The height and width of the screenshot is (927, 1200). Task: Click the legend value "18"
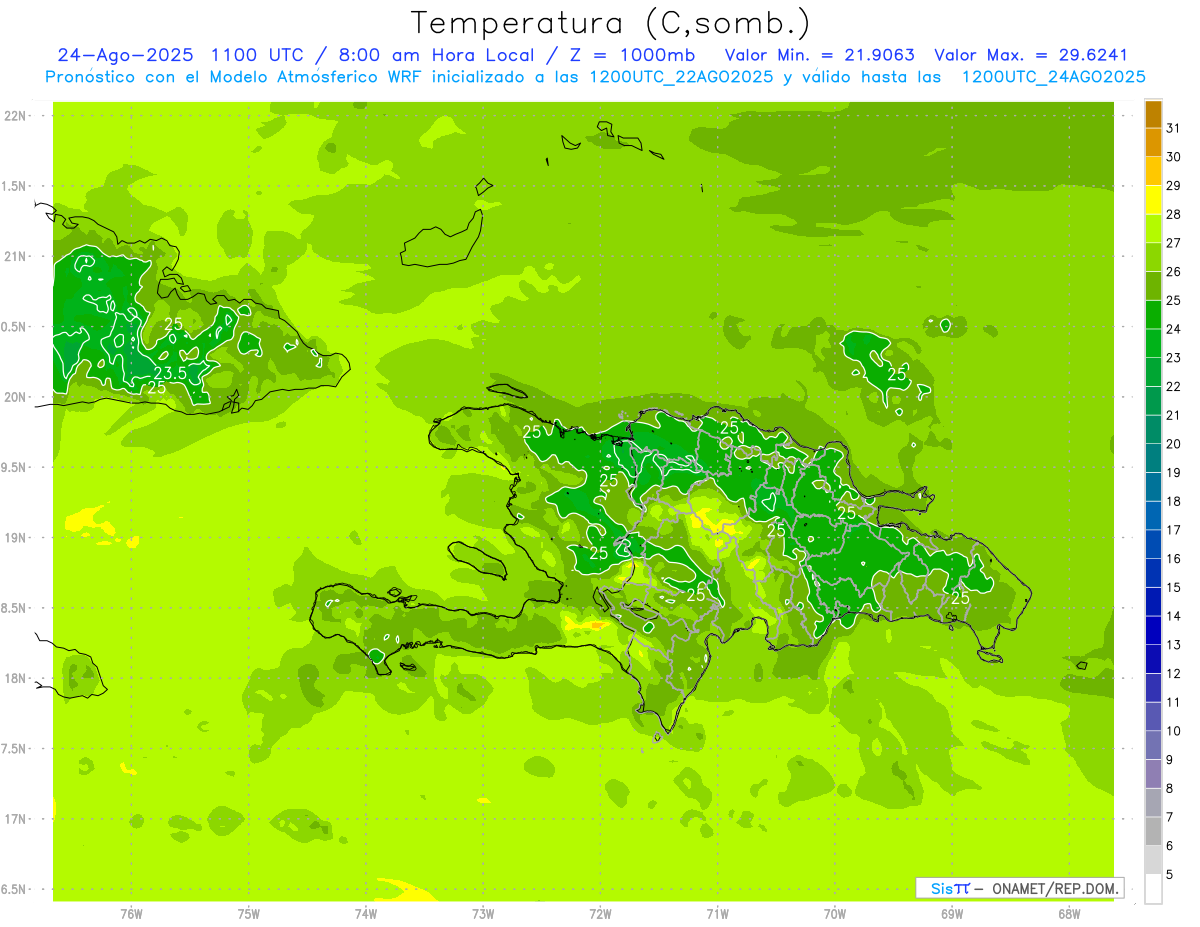pyautogui.click(x=1173, y=502)
